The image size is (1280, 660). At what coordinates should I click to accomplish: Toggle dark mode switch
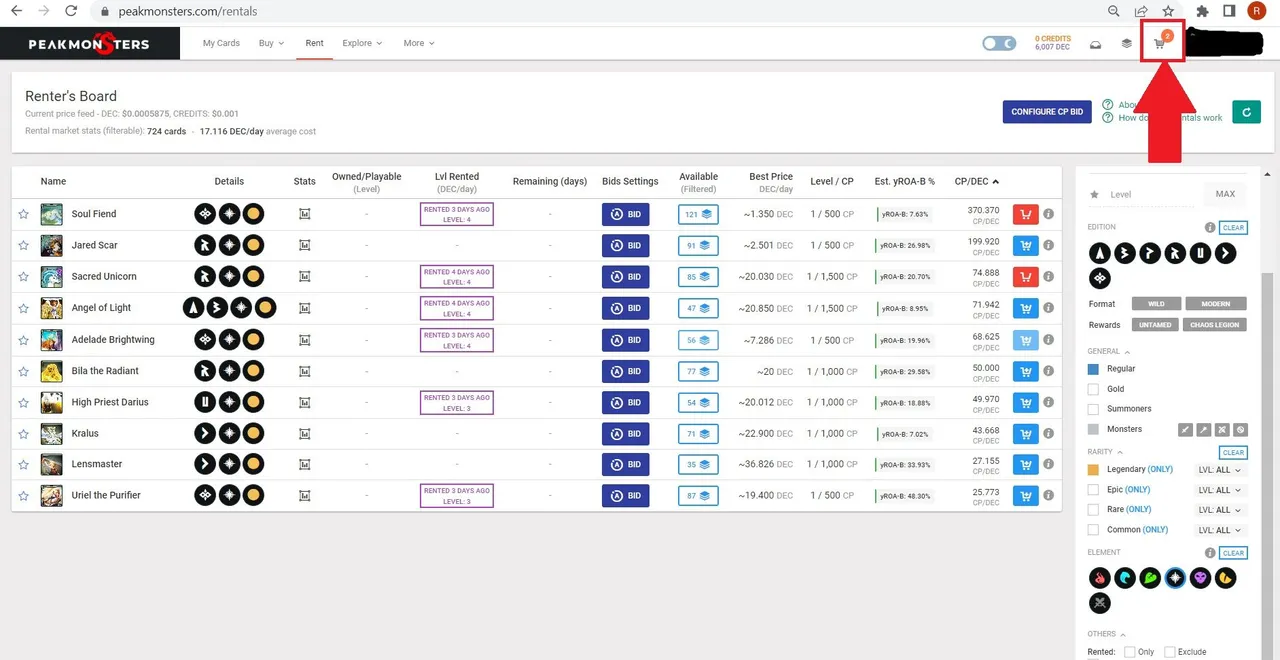pos(999,44)
